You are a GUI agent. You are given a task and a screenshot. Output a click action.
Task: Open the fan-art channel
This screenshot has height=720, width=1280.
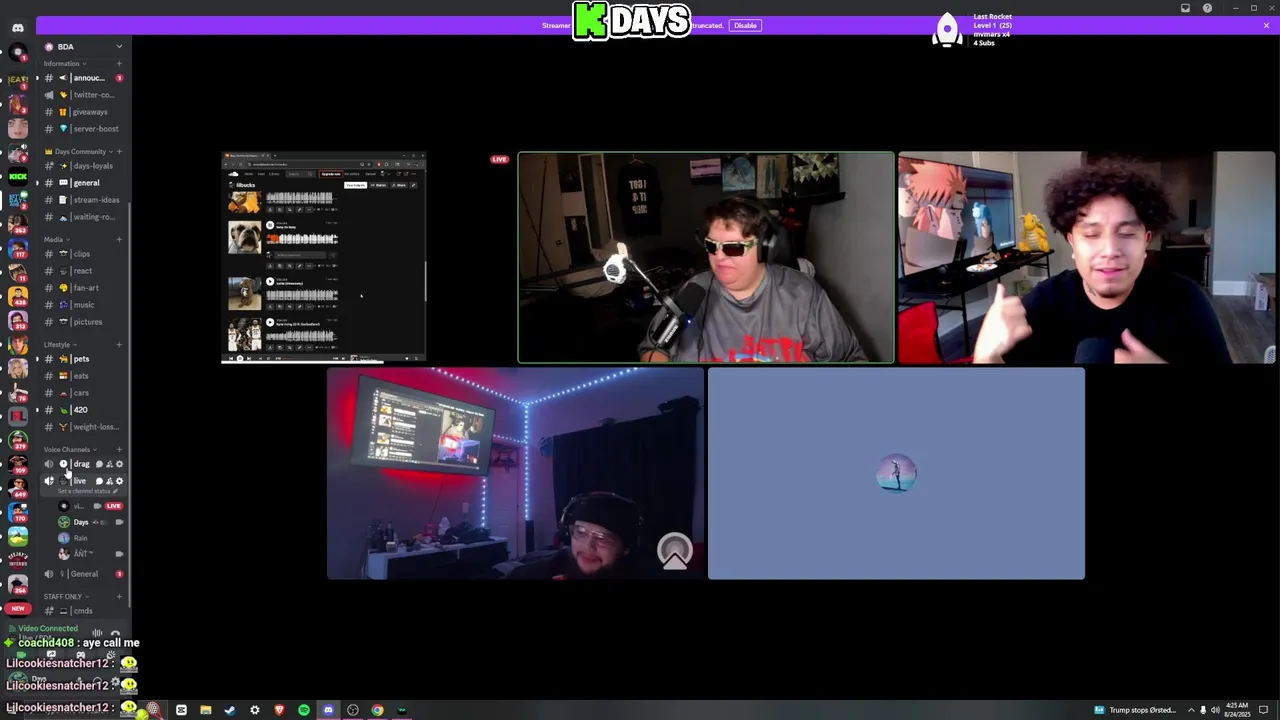tap(84, 288)
